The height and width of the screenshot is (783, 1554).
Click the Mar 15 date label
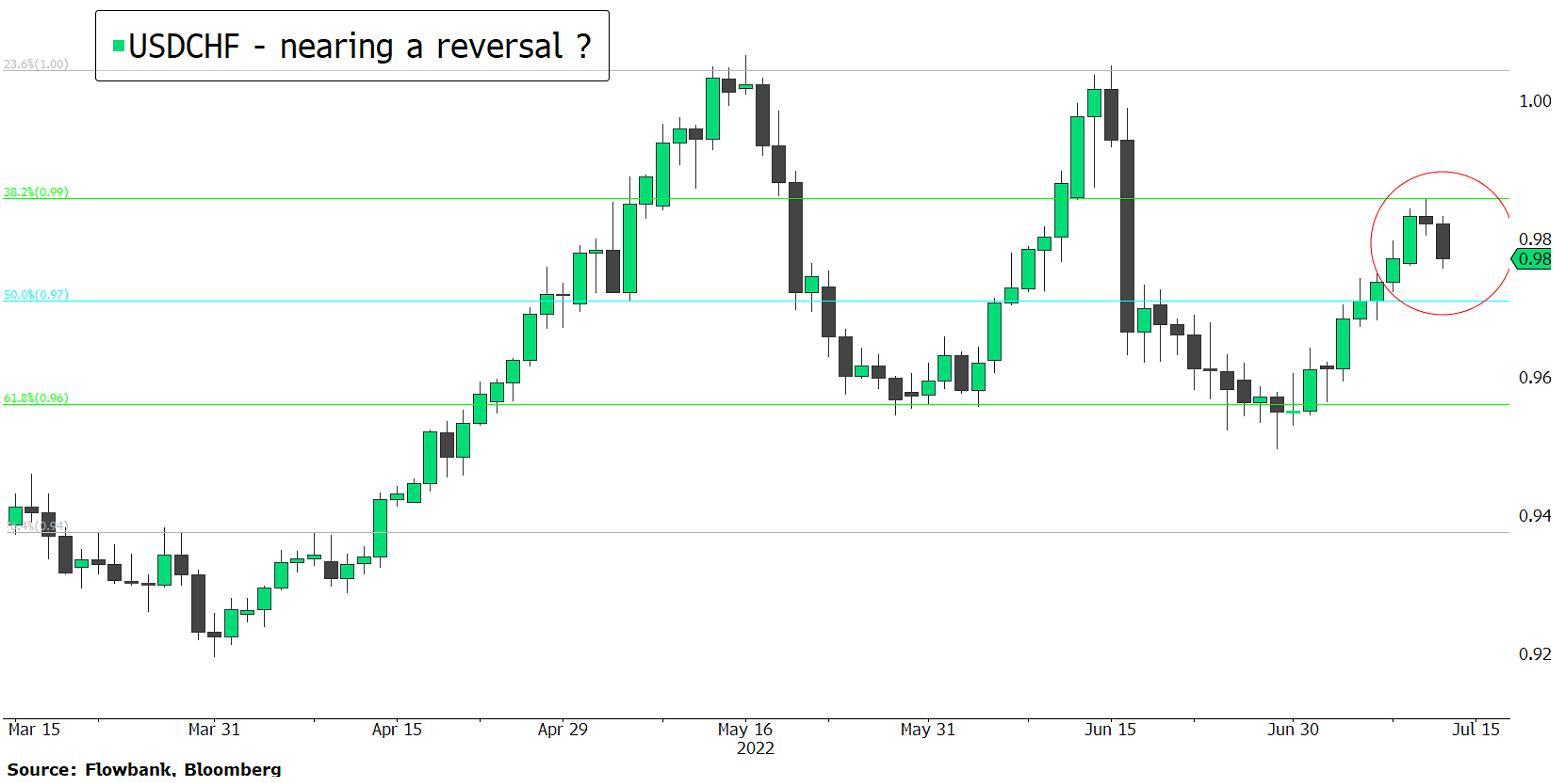point(33,730)
